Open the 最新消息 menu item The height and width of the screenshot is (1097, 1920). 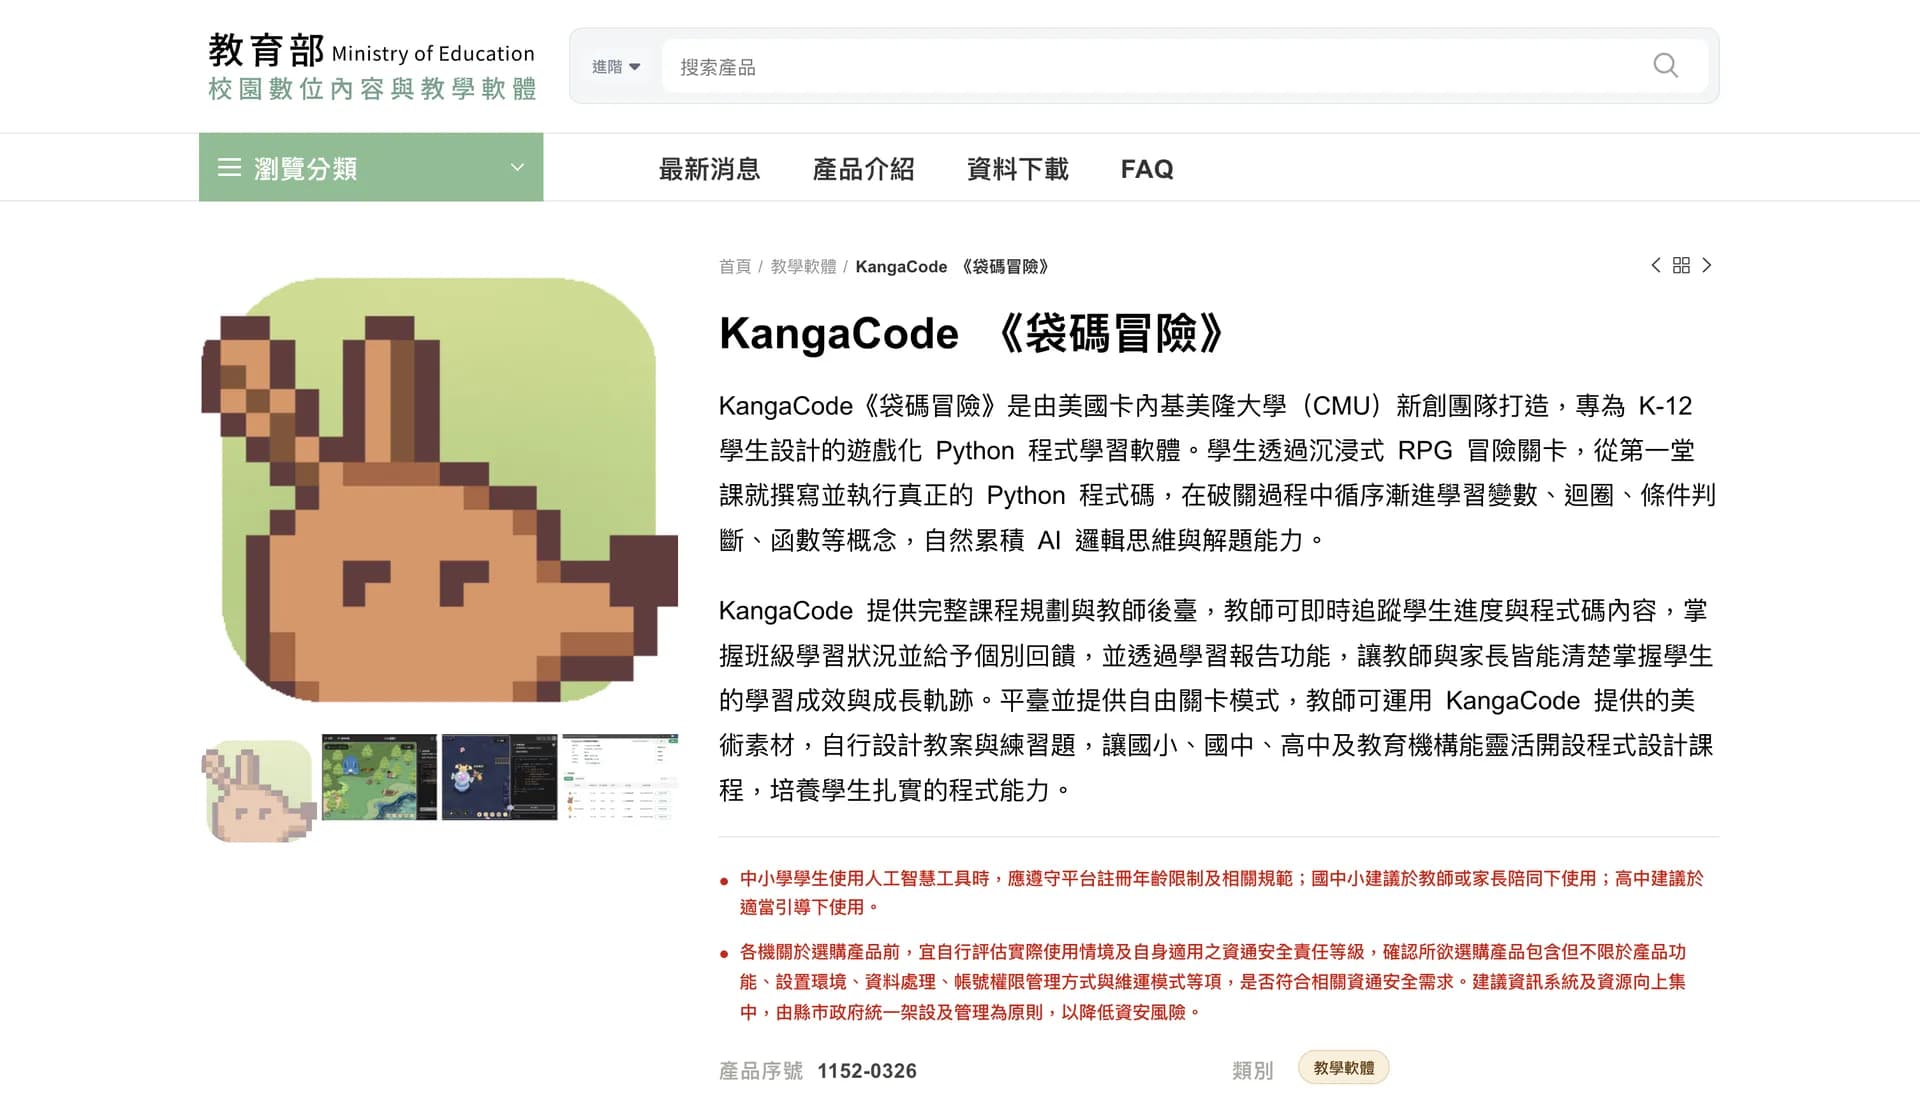(709, 169)
